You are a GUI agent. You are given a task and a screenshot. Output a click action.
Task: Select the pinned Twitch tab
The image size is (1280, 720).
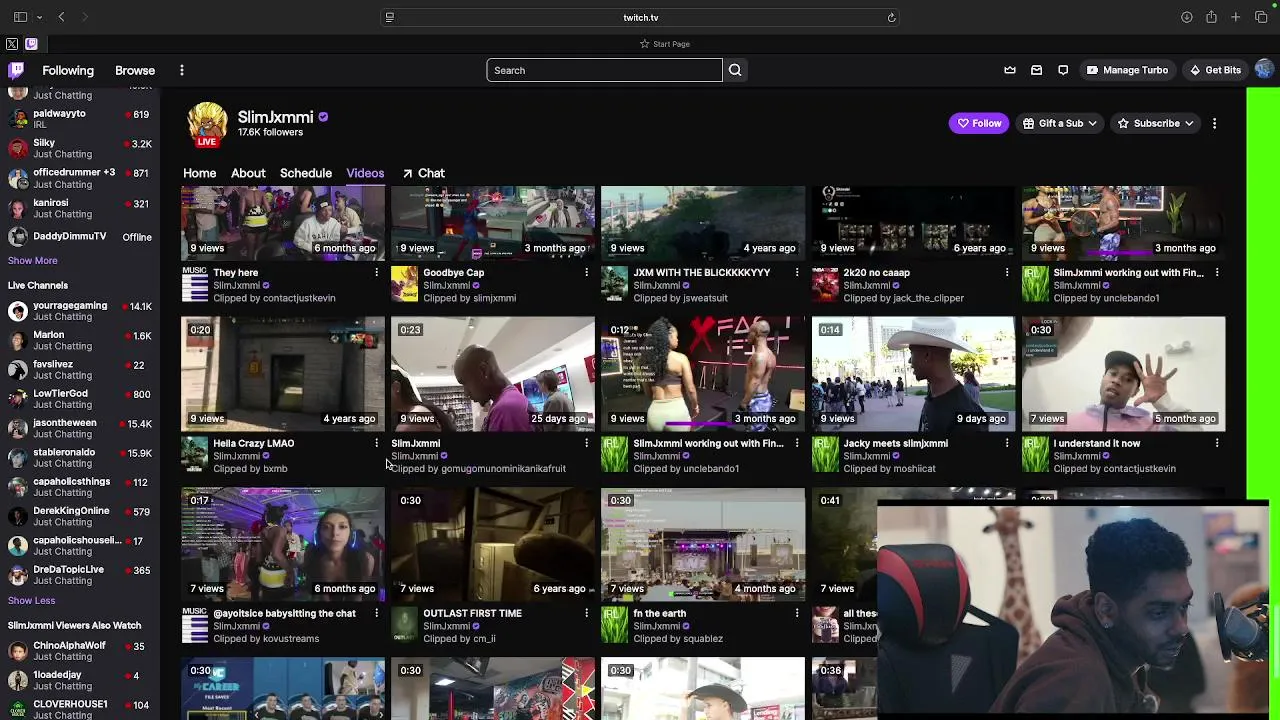coord(31,44)
